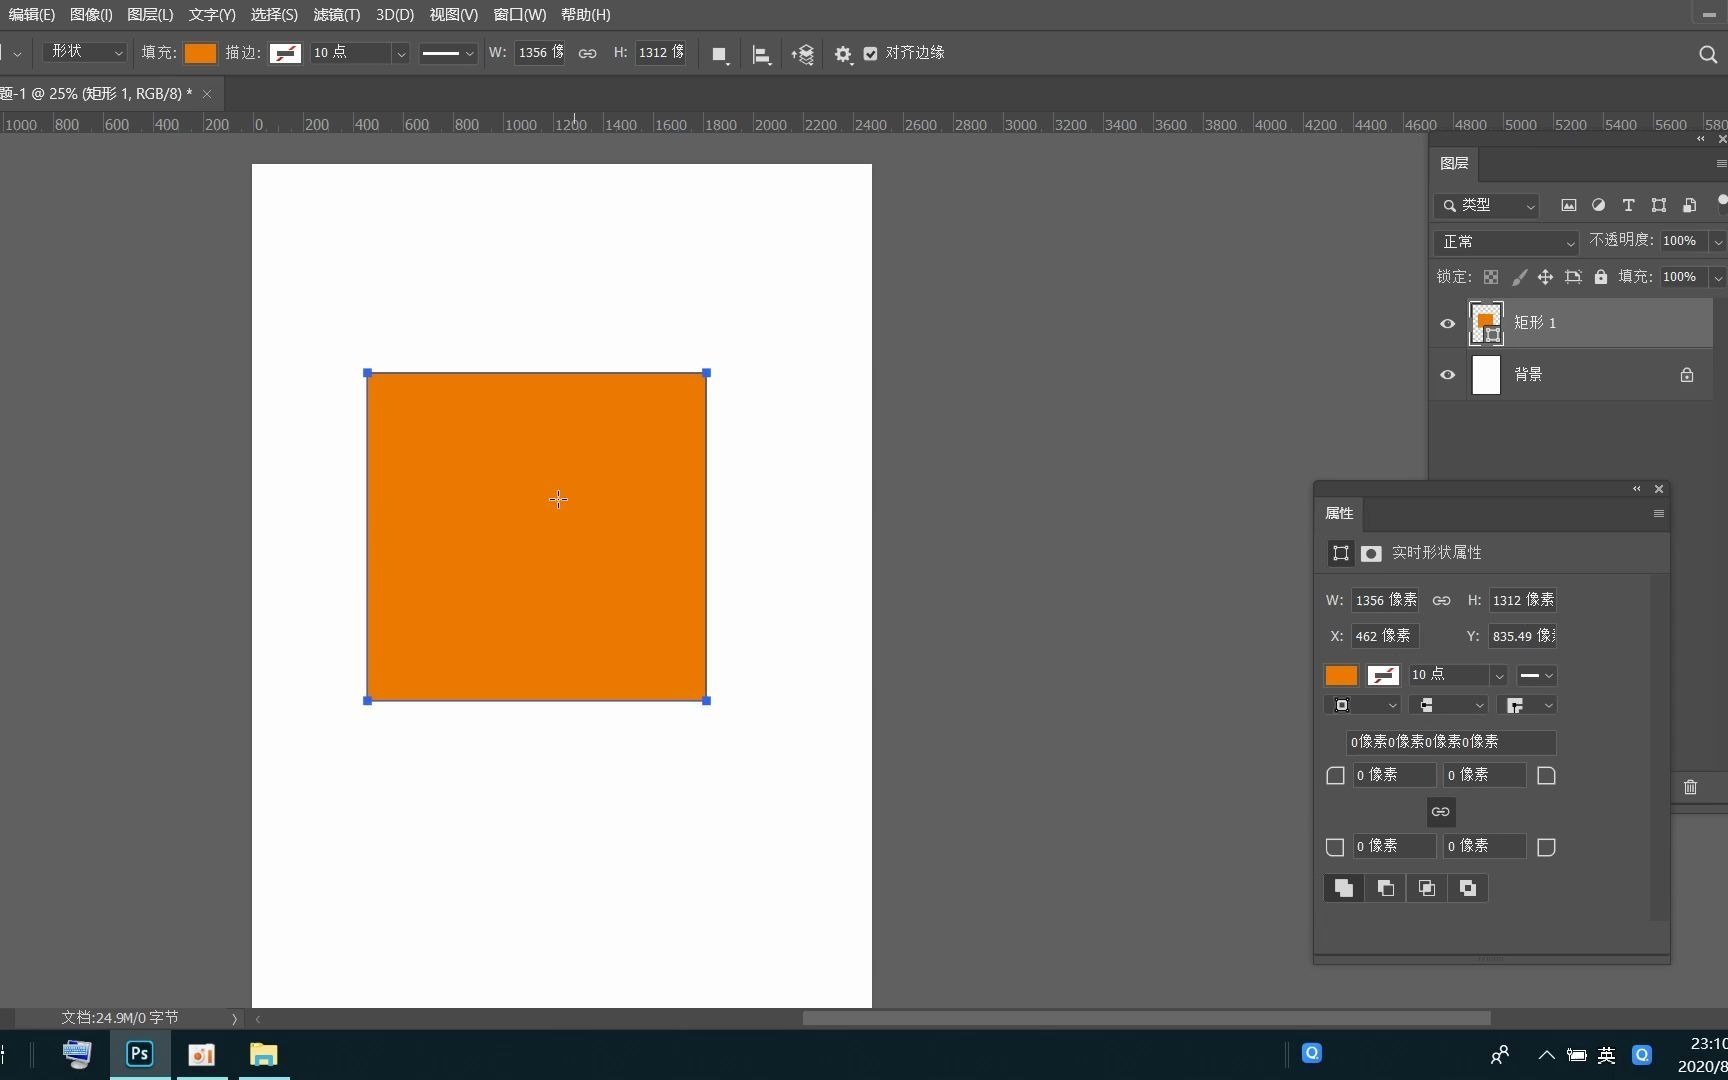Toggle W/H link in Properties panel
Screen dimensions: 1728x1080
click(1441, 601)
